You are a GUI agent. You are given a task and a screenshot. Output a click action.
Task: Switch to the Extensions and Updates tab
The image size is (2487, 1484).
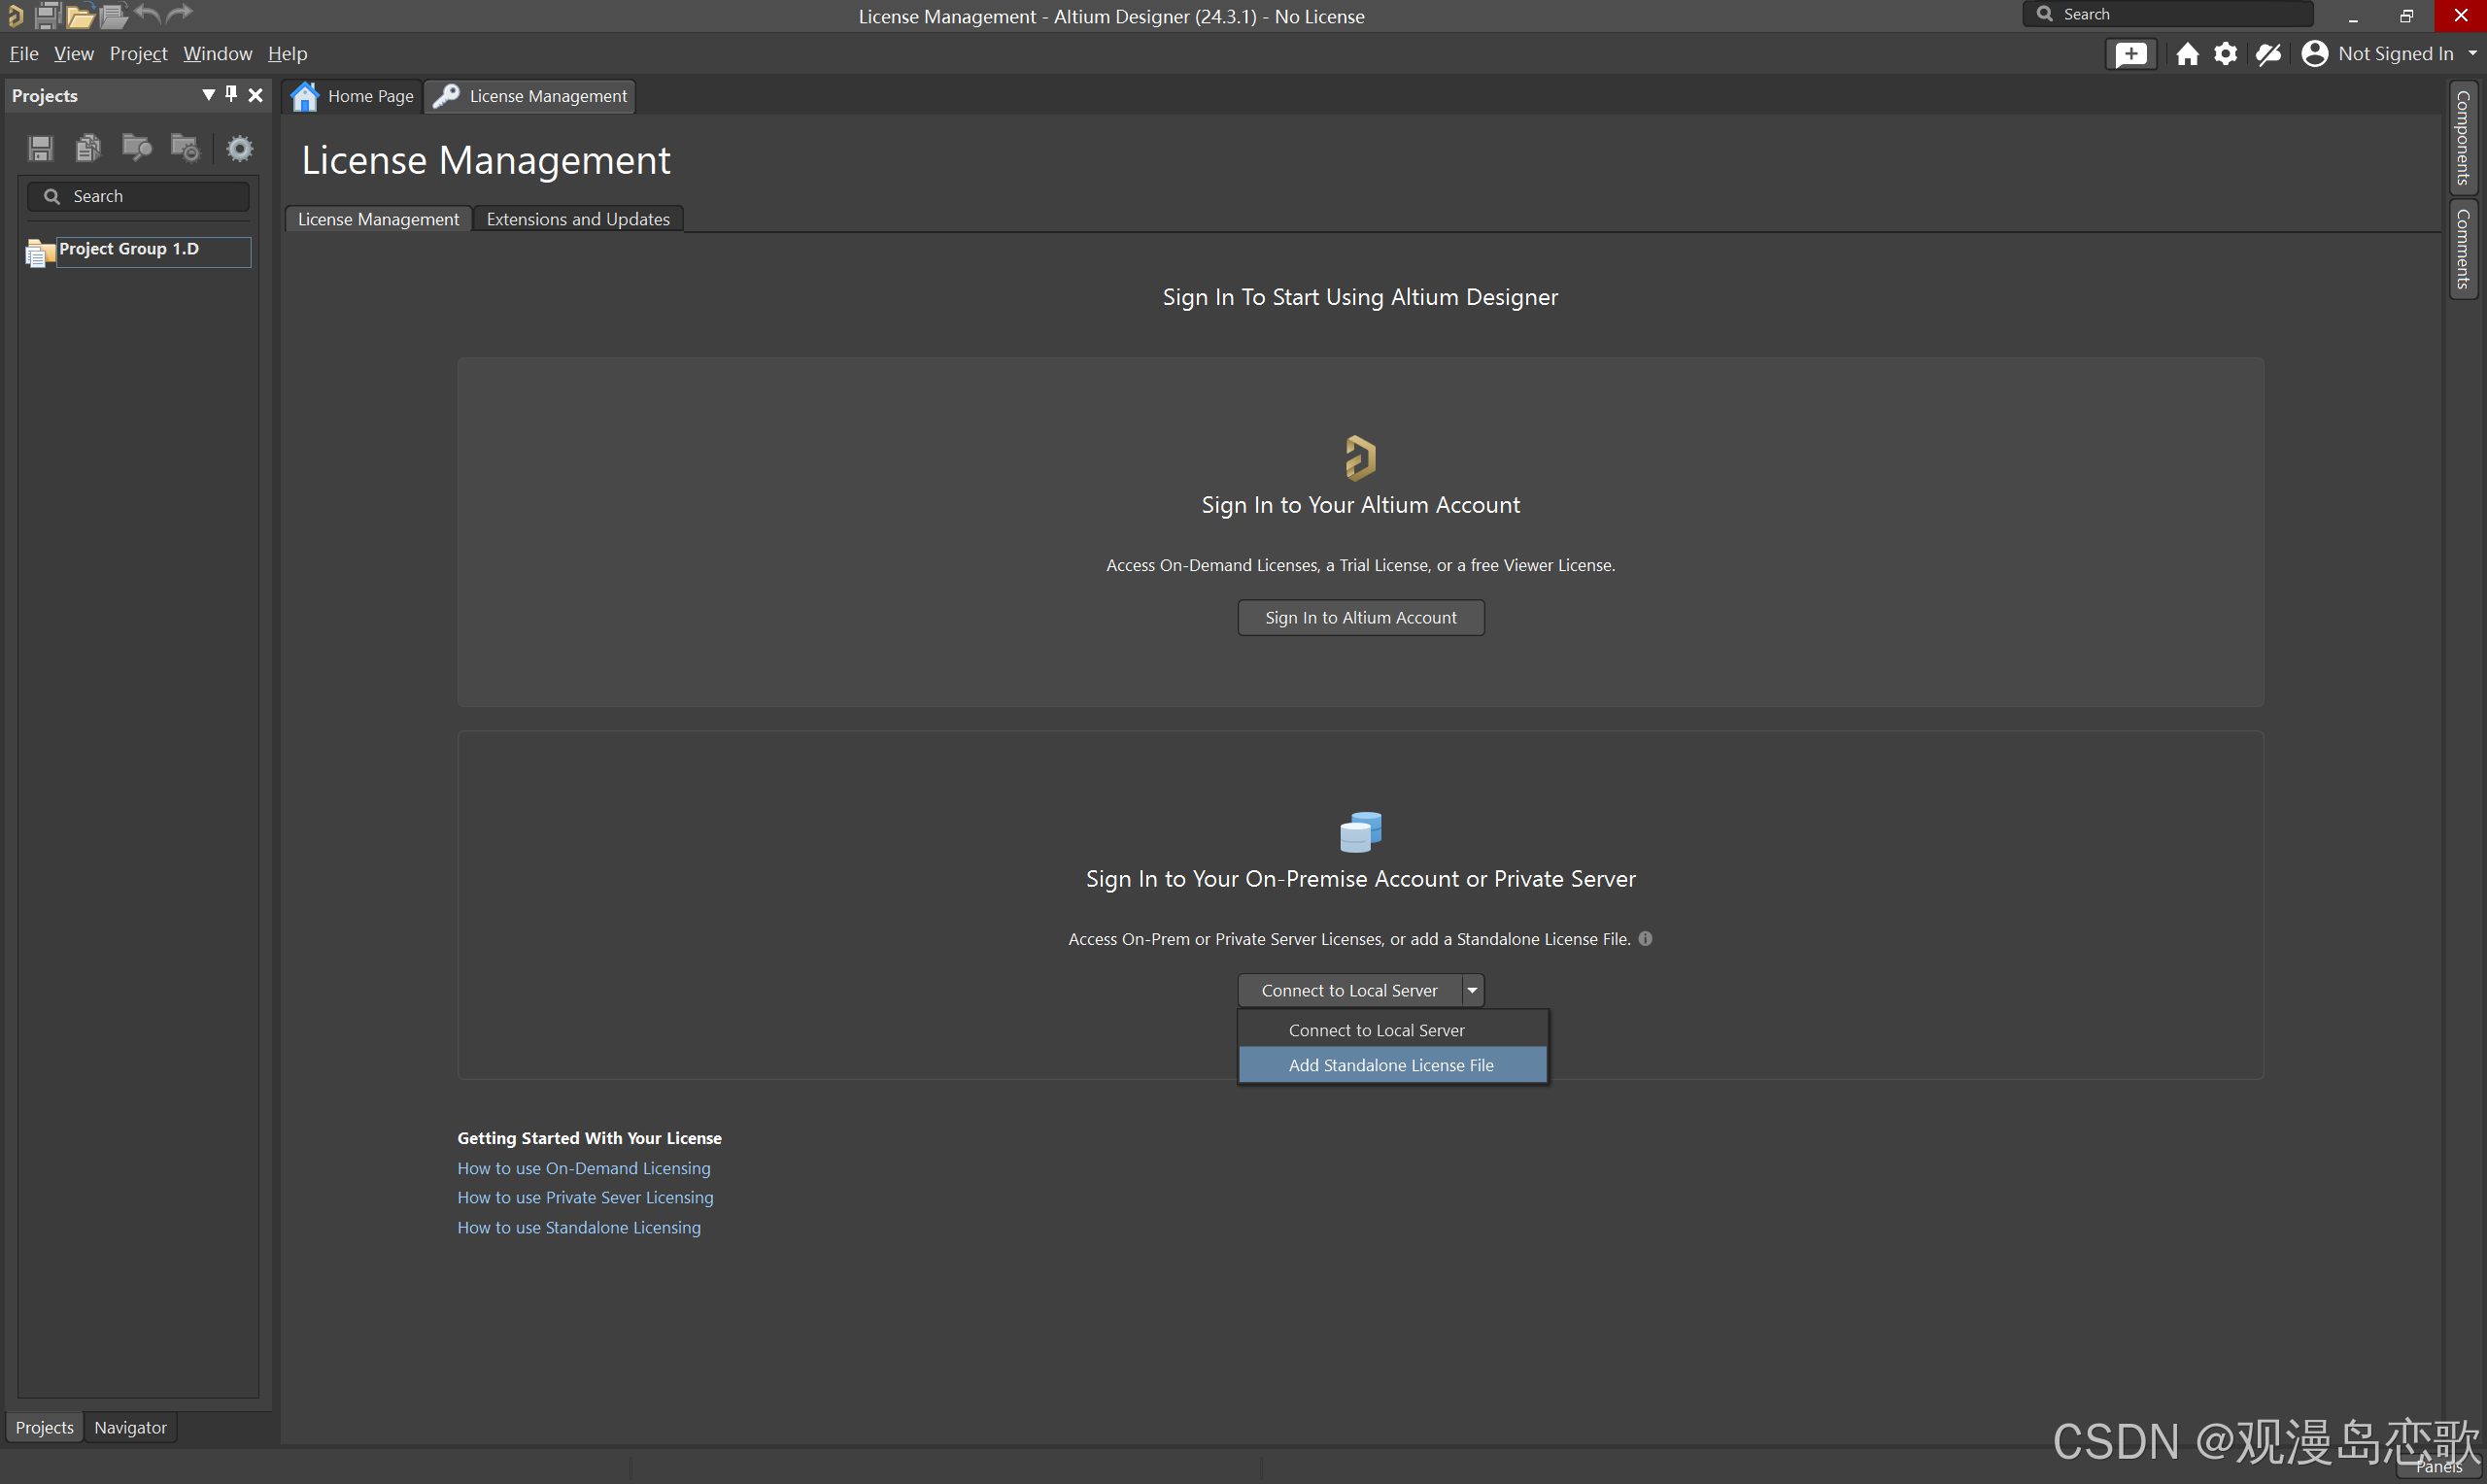pos(577,219)
